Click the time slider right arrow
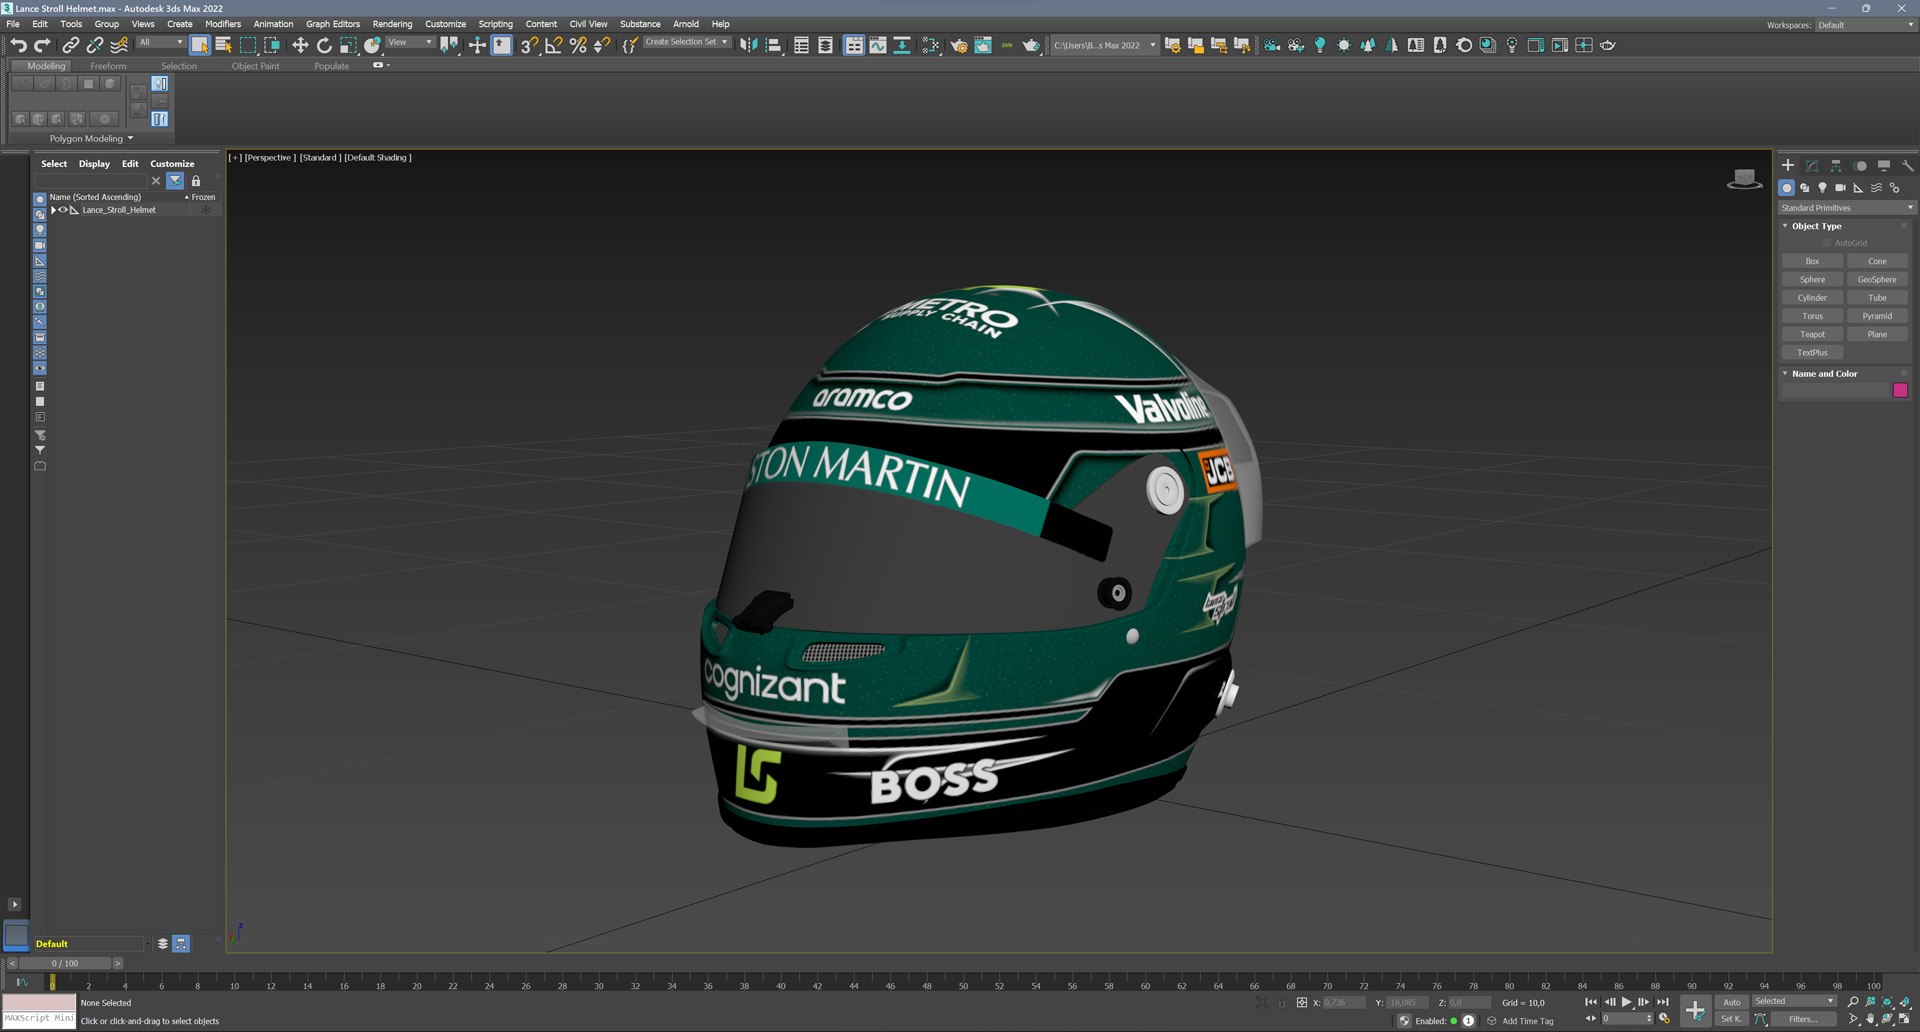 (117, 964)
